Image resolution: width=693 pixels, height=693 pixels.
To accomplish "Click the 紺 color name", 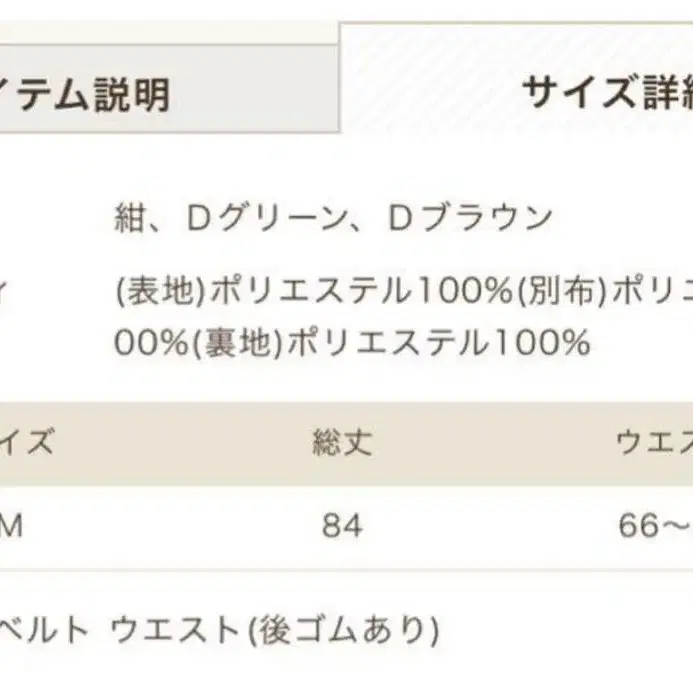I will 133,217.
